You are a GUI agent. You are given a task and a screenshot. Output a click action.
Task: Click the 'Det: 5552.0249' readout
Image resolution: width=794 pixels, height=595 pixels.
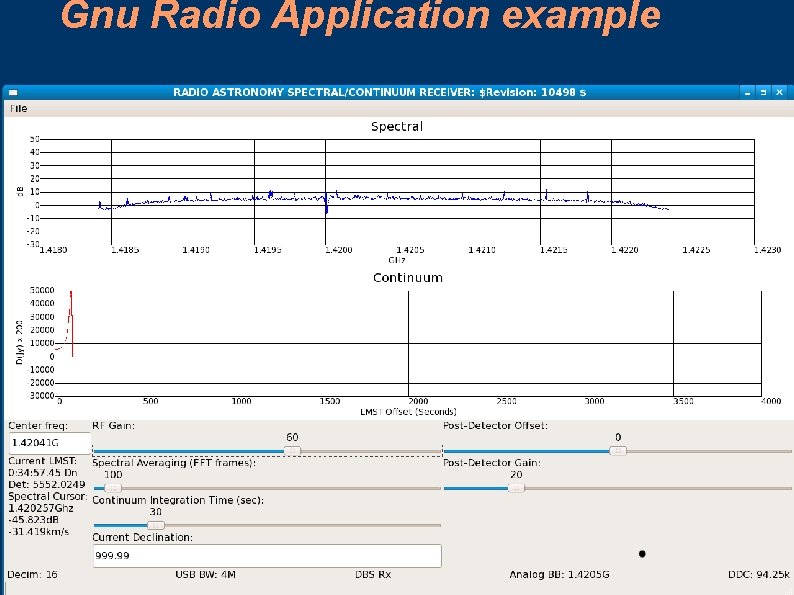point(47,485)
